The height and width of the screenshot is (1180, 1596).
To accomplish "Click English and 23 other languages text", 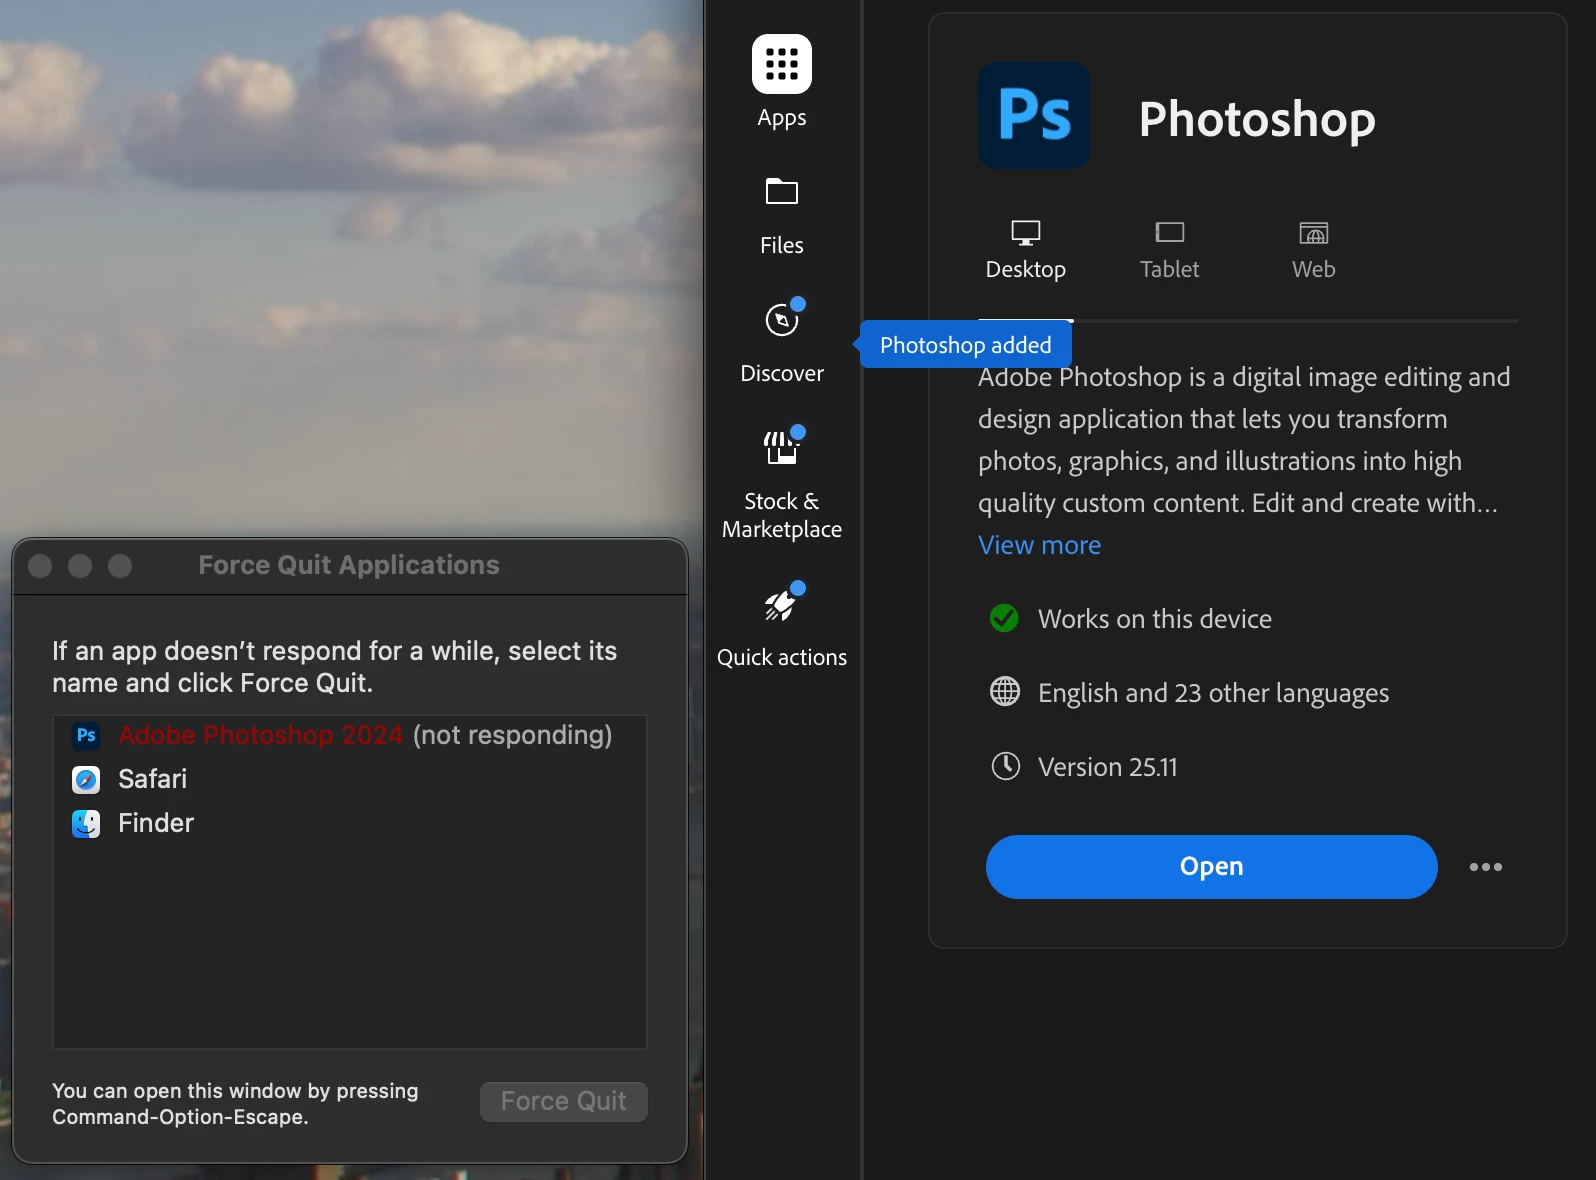I will click(1214, 693).
